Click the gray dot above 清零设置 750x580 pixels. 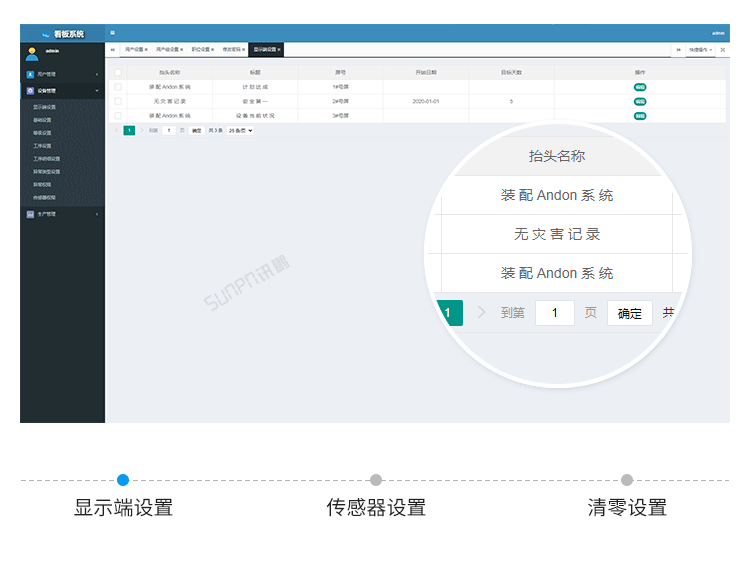point(627,480)
